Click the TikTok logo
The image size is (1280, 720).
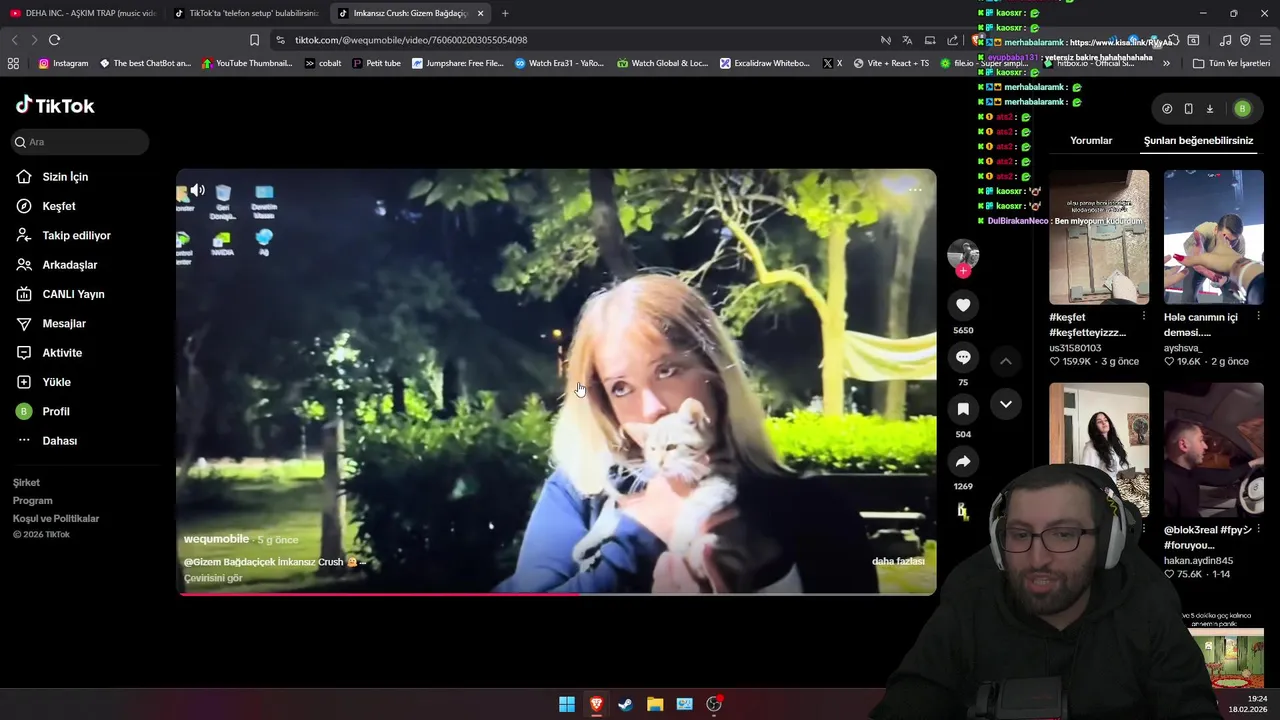tap(55, 105)
